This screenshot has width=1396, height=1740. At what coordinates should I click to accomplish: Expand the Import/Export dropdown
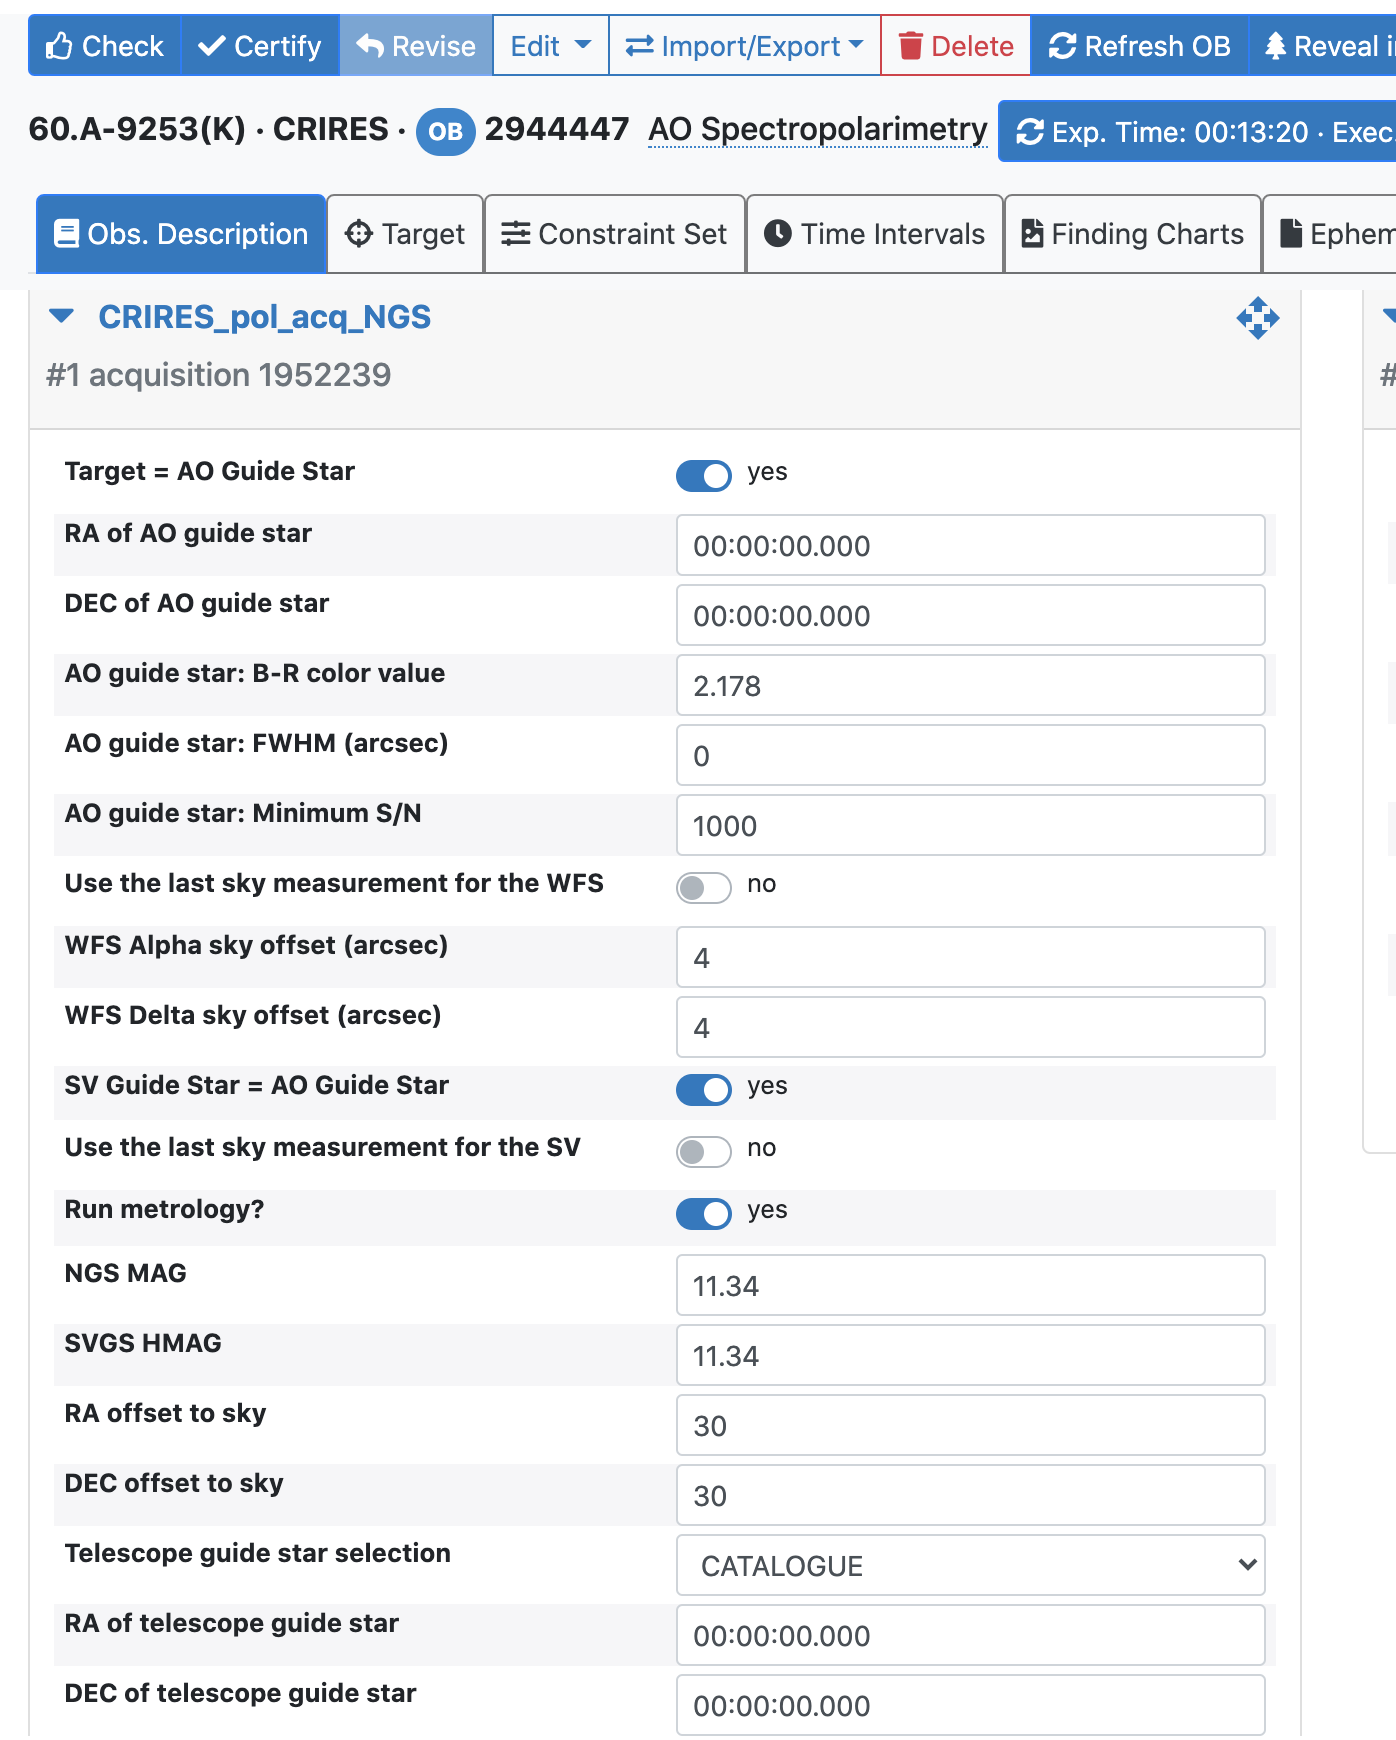[x=744, y=46]
